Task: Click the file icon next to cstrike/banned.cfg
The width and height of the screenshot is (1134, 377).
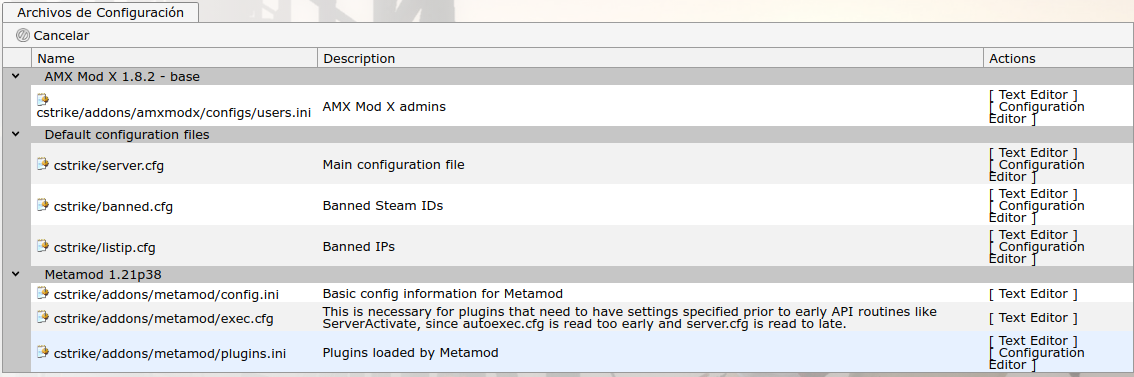Action: (43, 206)
